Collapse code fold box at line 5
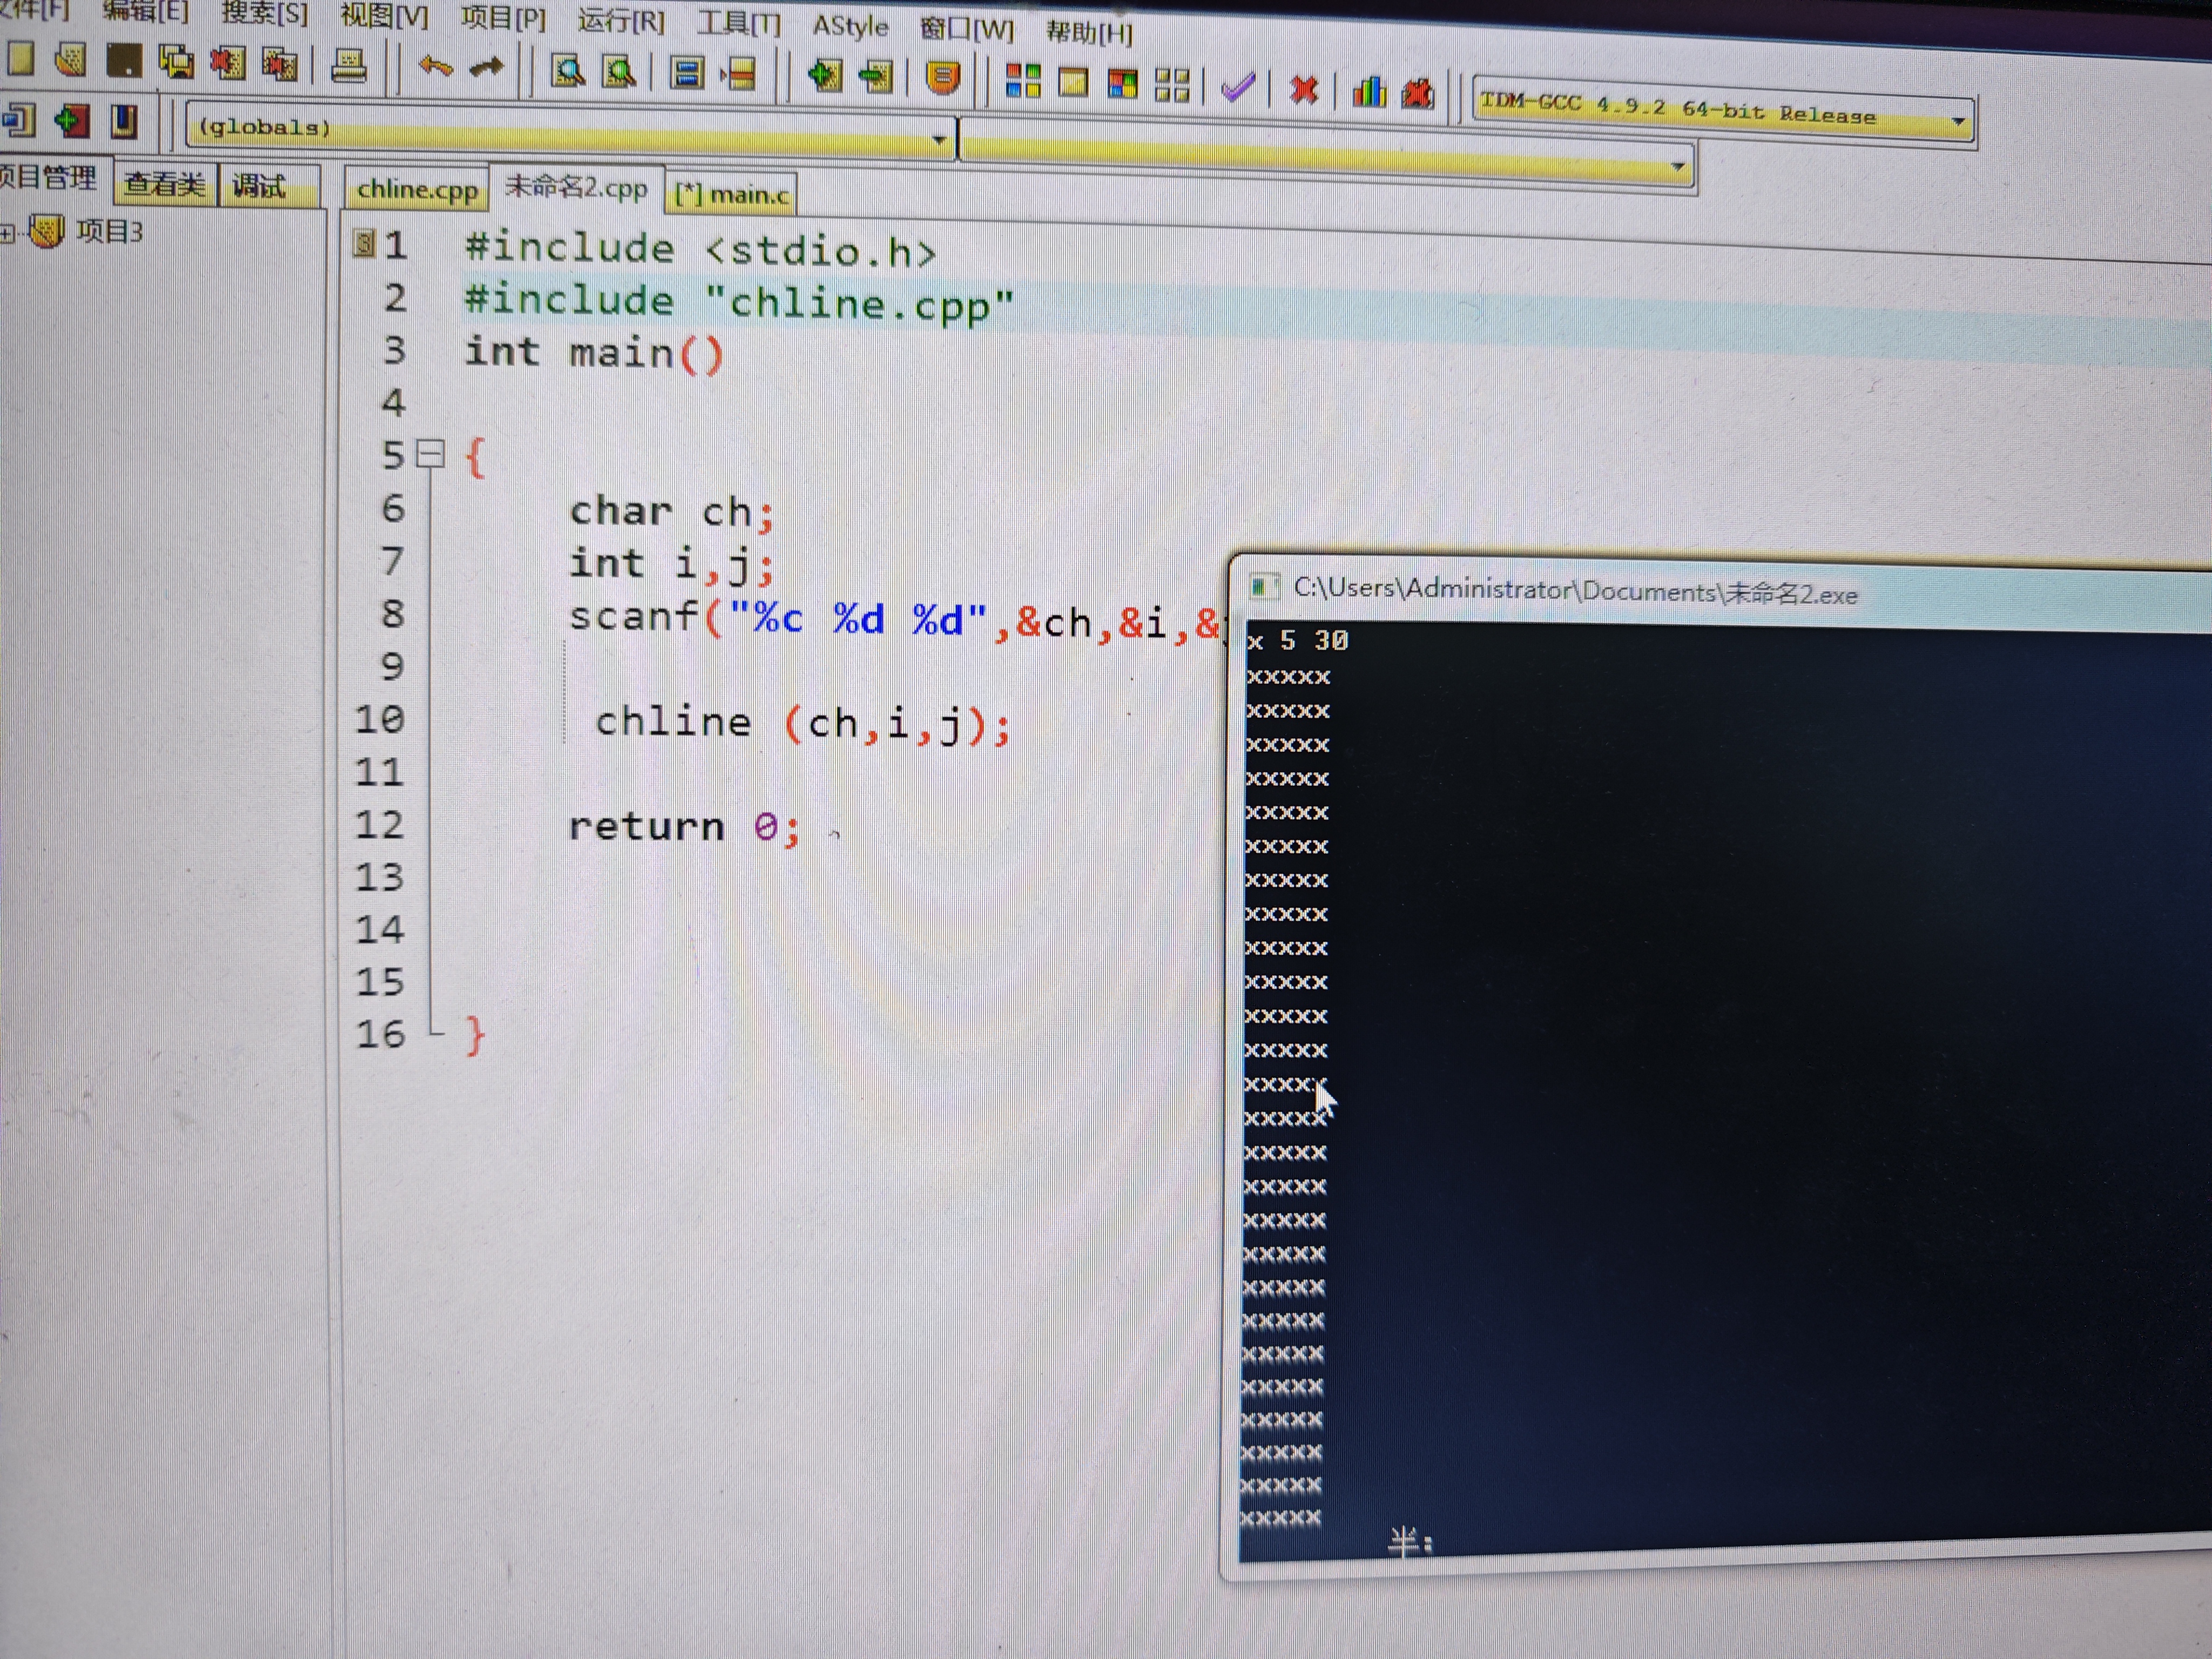The height and width of the screenshot is (1659, 2212). (x=430, y=455)
